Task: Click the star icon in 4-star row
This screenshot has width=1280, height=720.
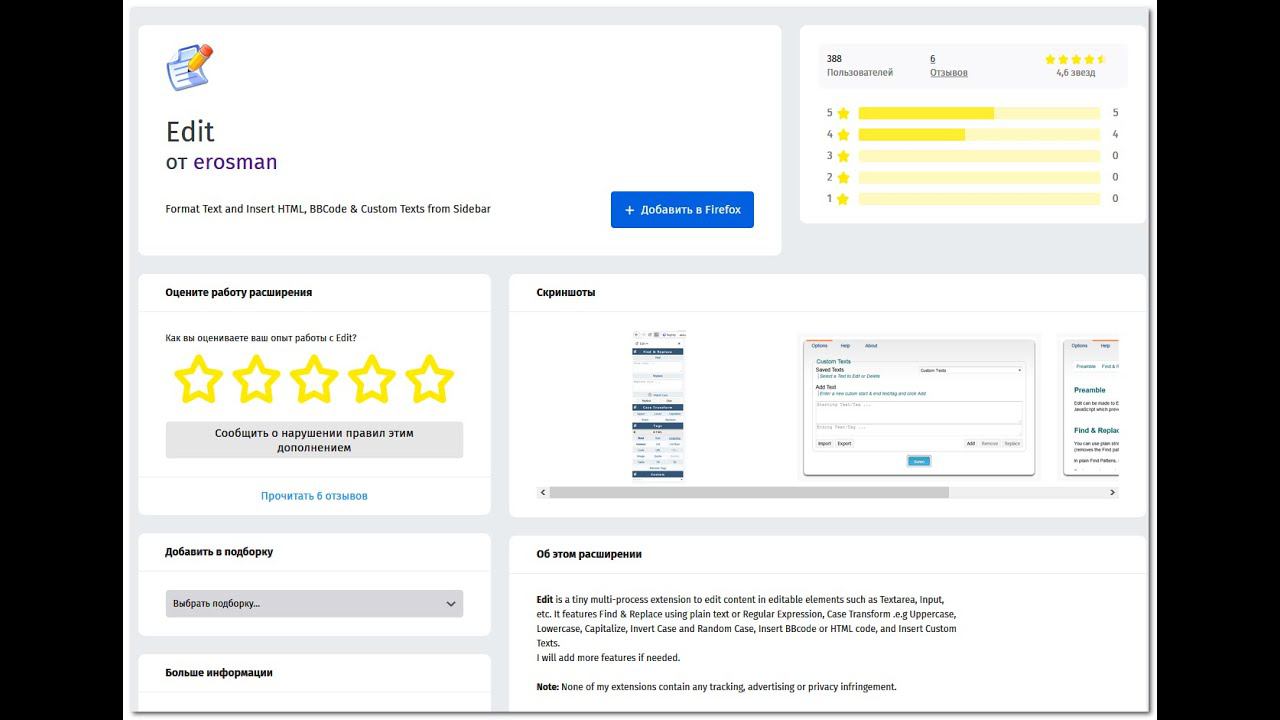Action: pos(843,135)
